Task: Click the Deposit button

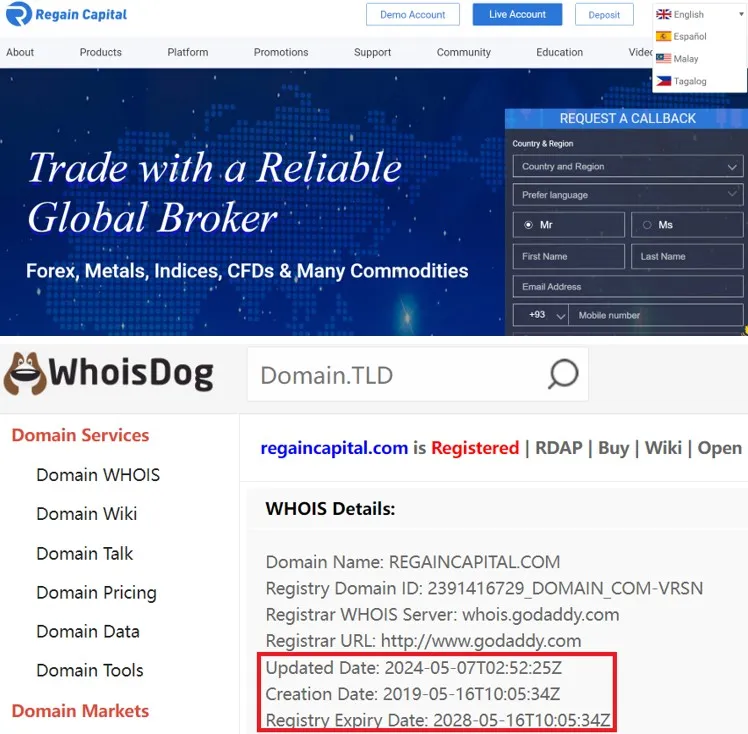Action: [604, 15]
